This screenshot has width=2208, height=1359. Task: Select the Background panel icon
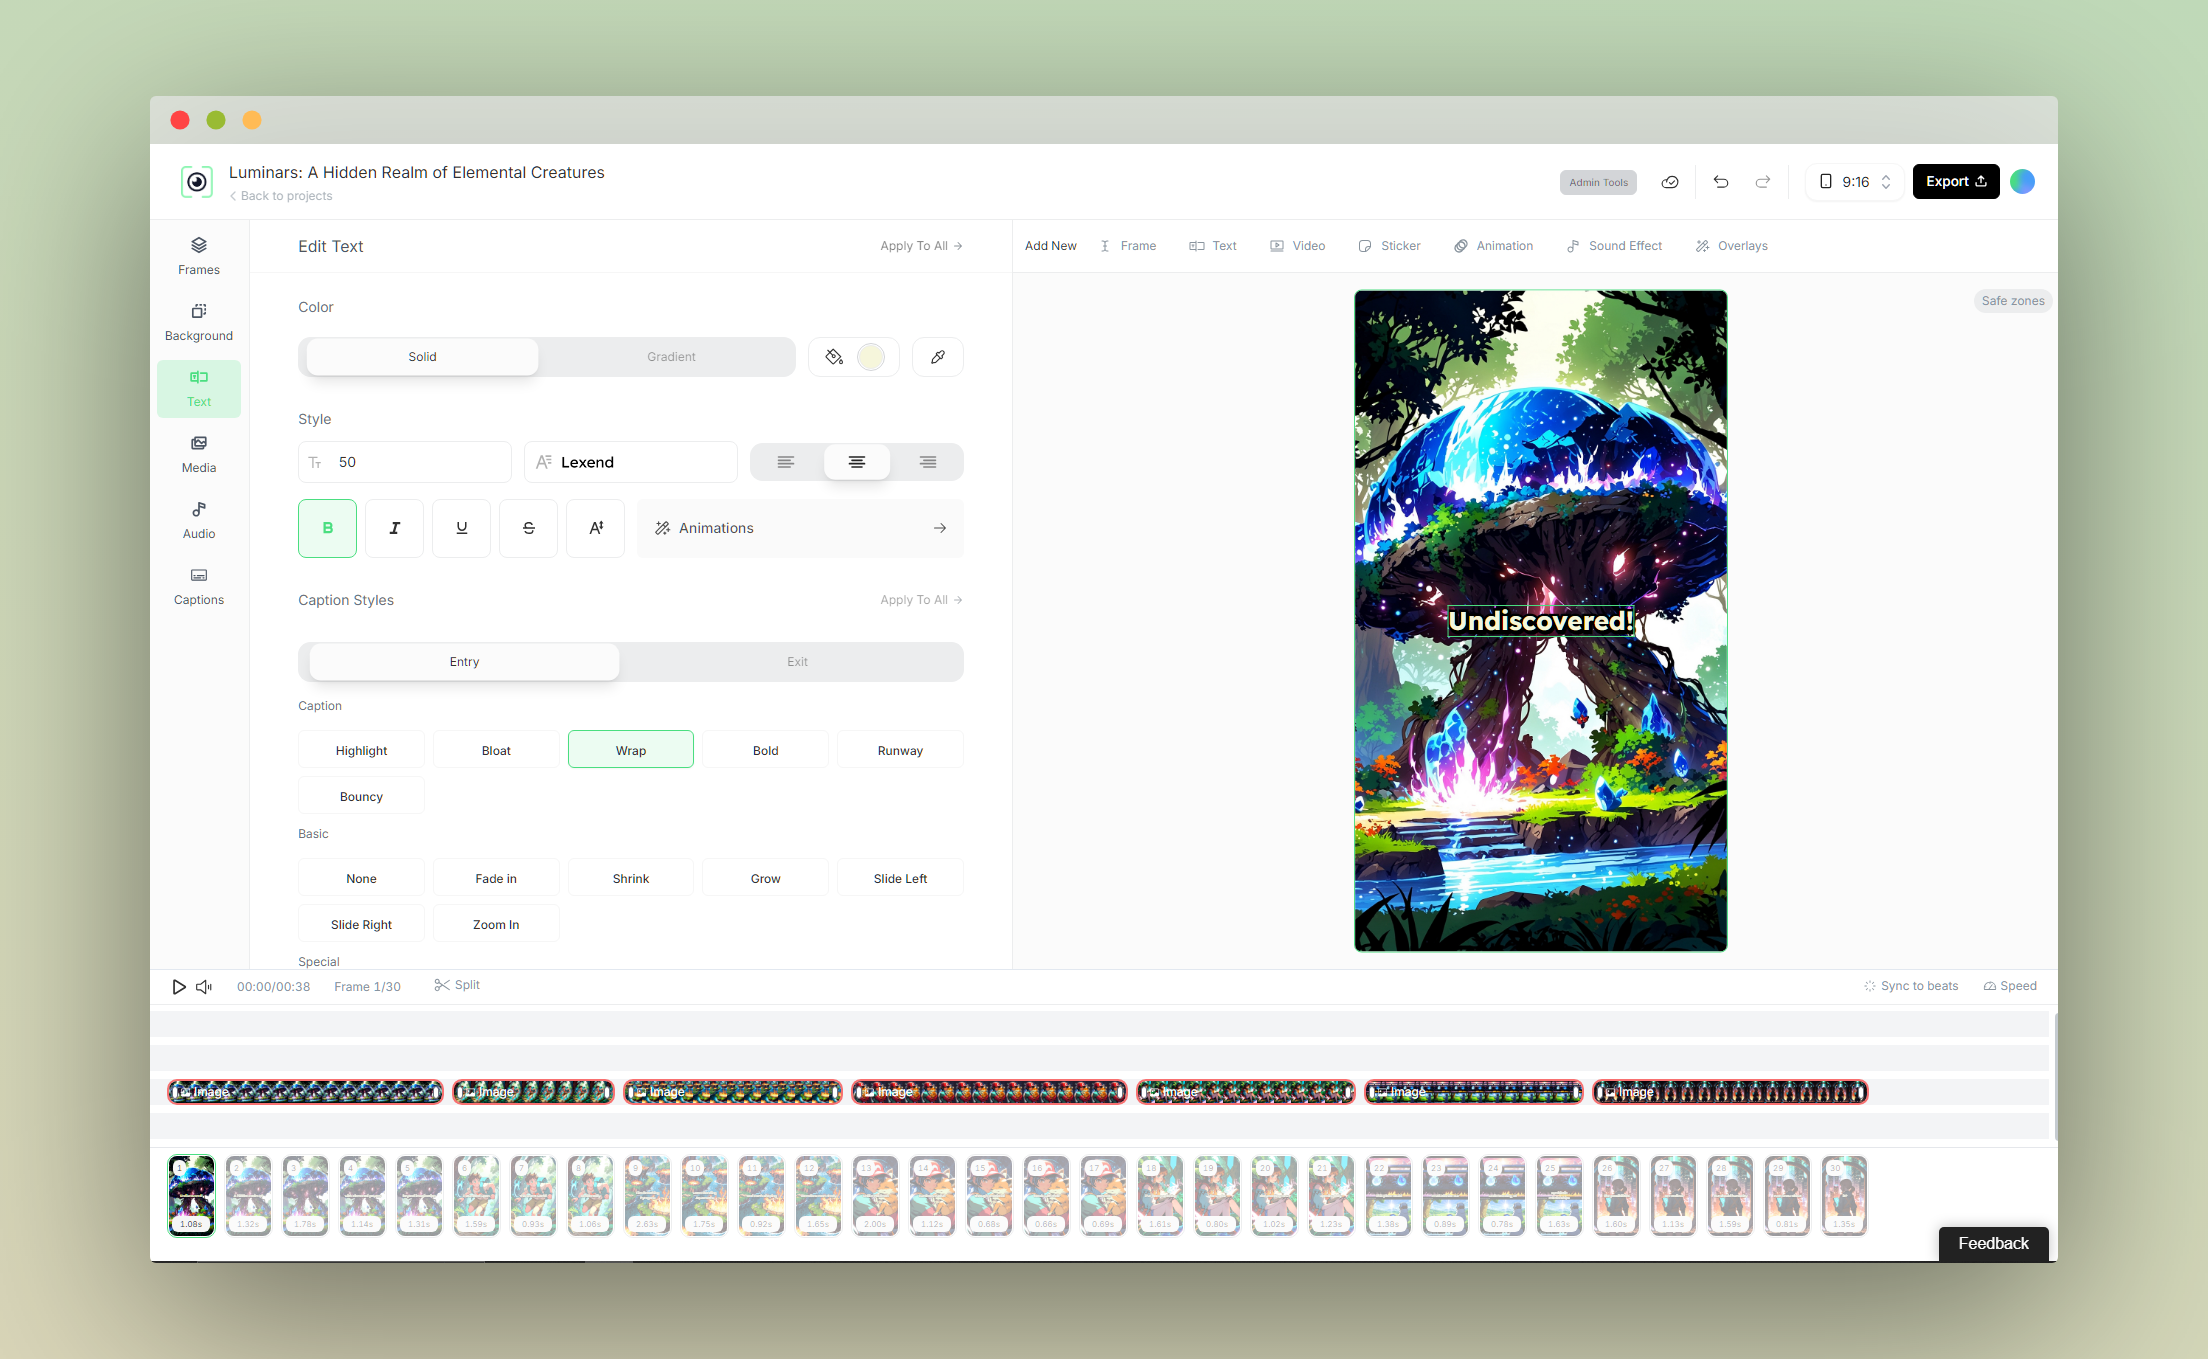coord(198,320)
